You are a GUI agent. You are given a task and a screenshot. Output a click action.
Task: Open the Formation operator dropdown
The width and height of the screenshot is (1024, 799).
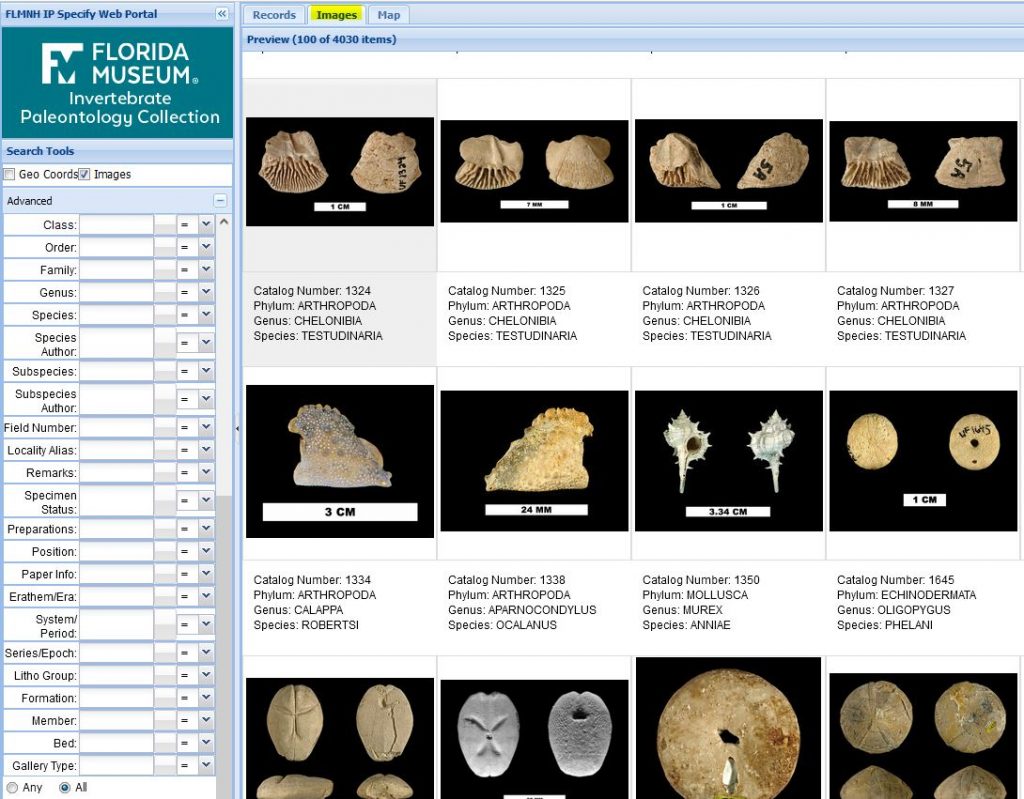pyautogui.click(x=206, y=698)
